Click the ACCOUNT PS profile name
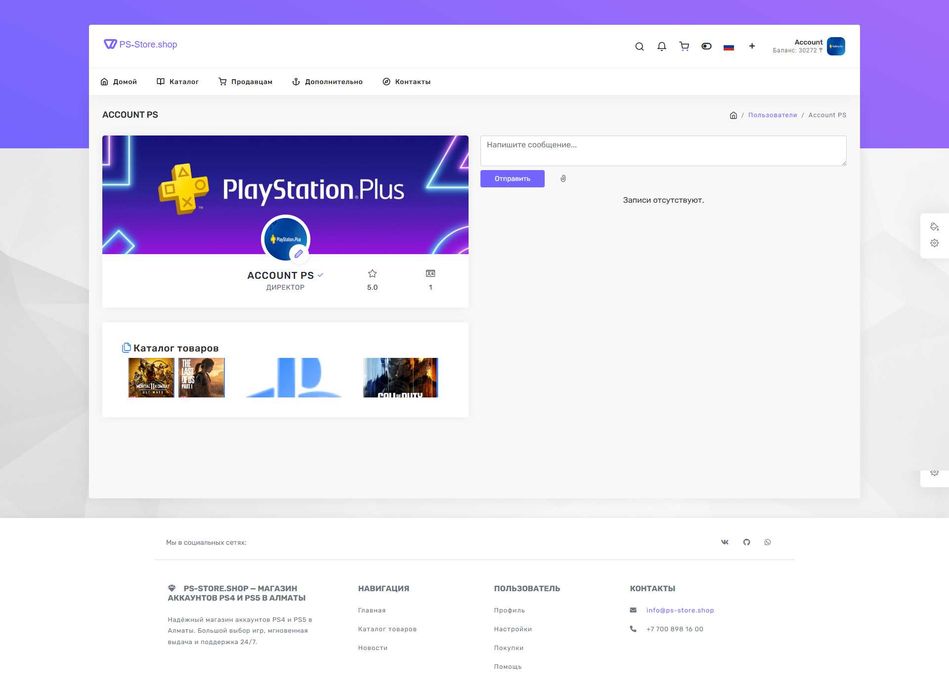Image resolution: width=949 pixels, height=700 pixels. pyautogui.click(x=280, y=275)
